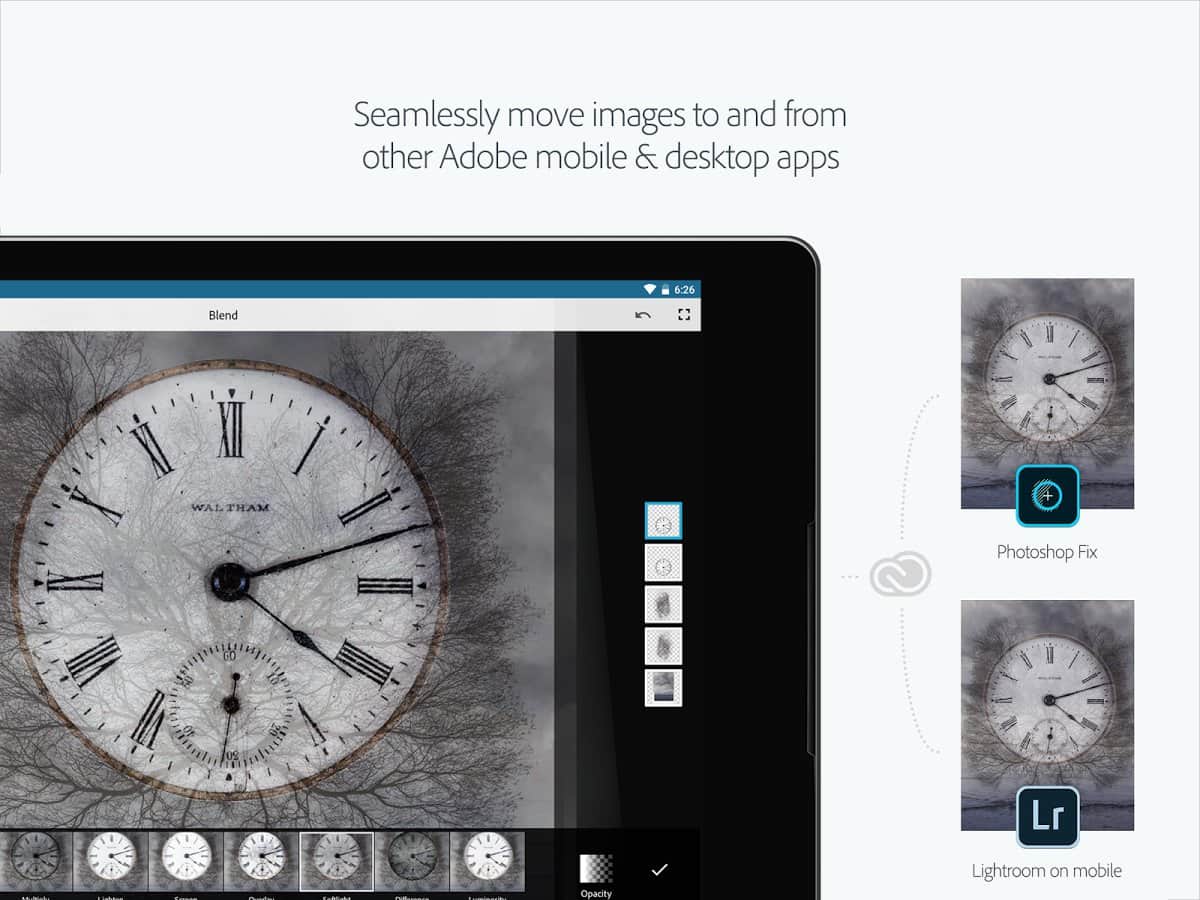This screenshot has width=1200, height=900.
Task: Select the bottom background sky layer
Action: point(663,688)
